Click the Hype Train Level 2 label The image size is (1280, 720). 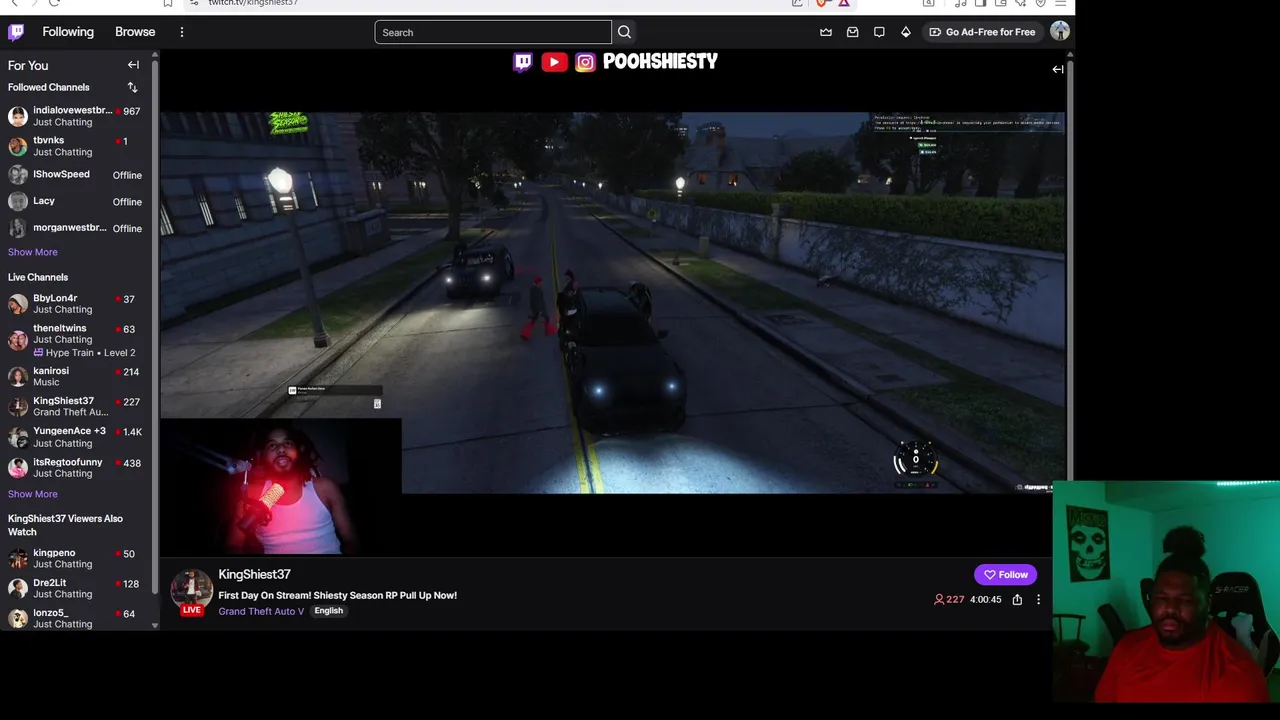(84, 353)
